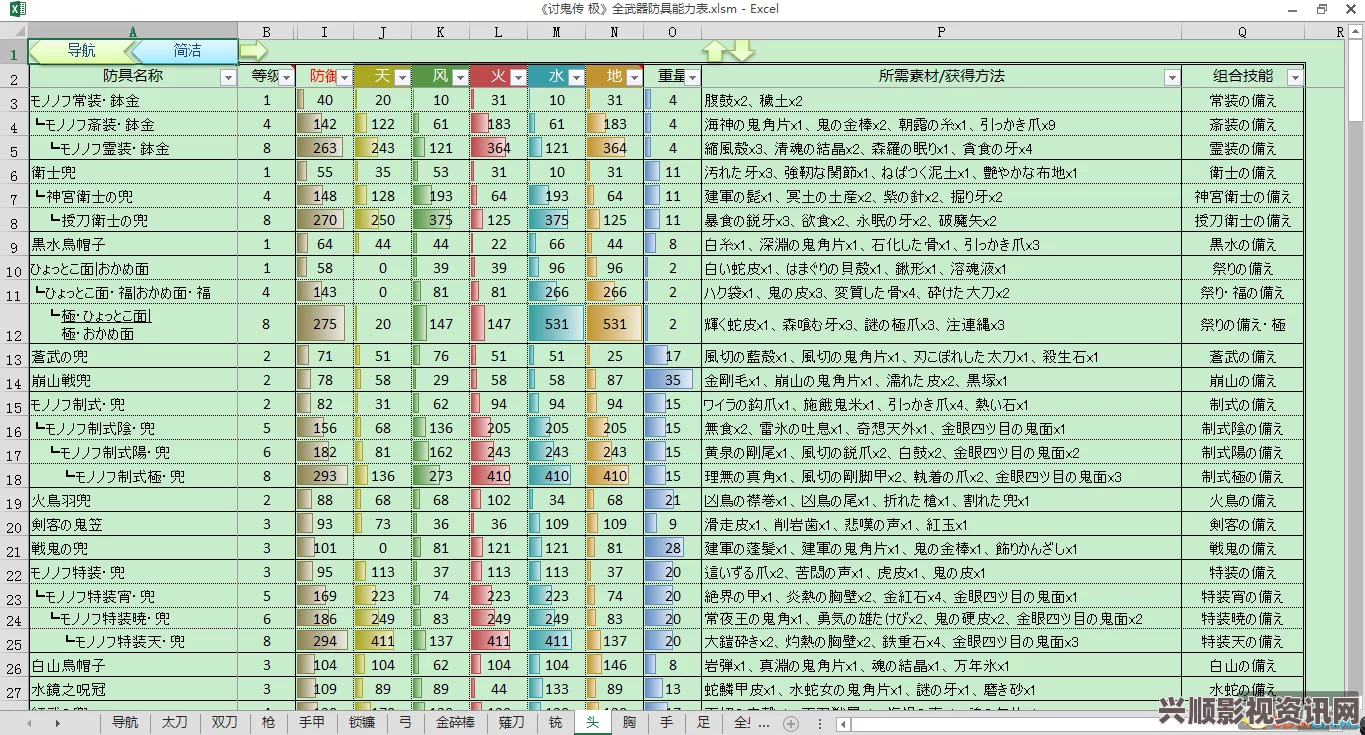Select skill cell 祭りの備え·極
Screen dimensions: 1365x735
click(x=1243, y=324)
